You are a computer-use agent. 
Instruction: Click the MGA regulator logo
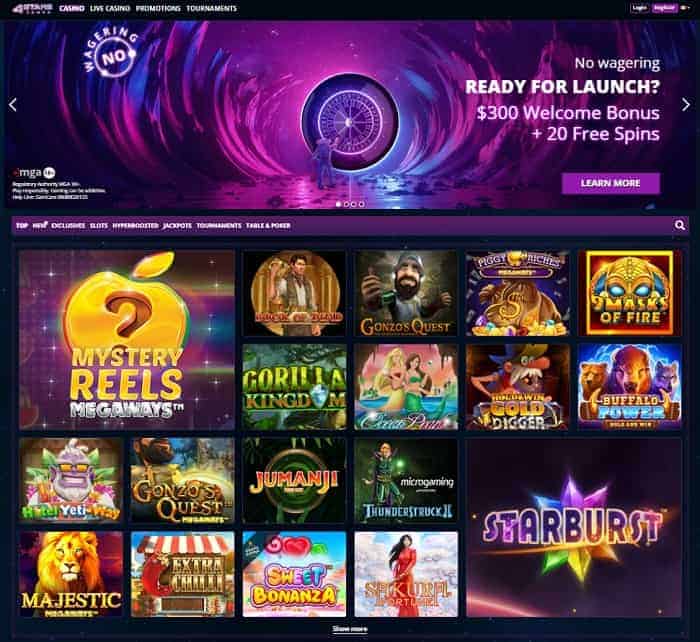[x=33, y=172]
